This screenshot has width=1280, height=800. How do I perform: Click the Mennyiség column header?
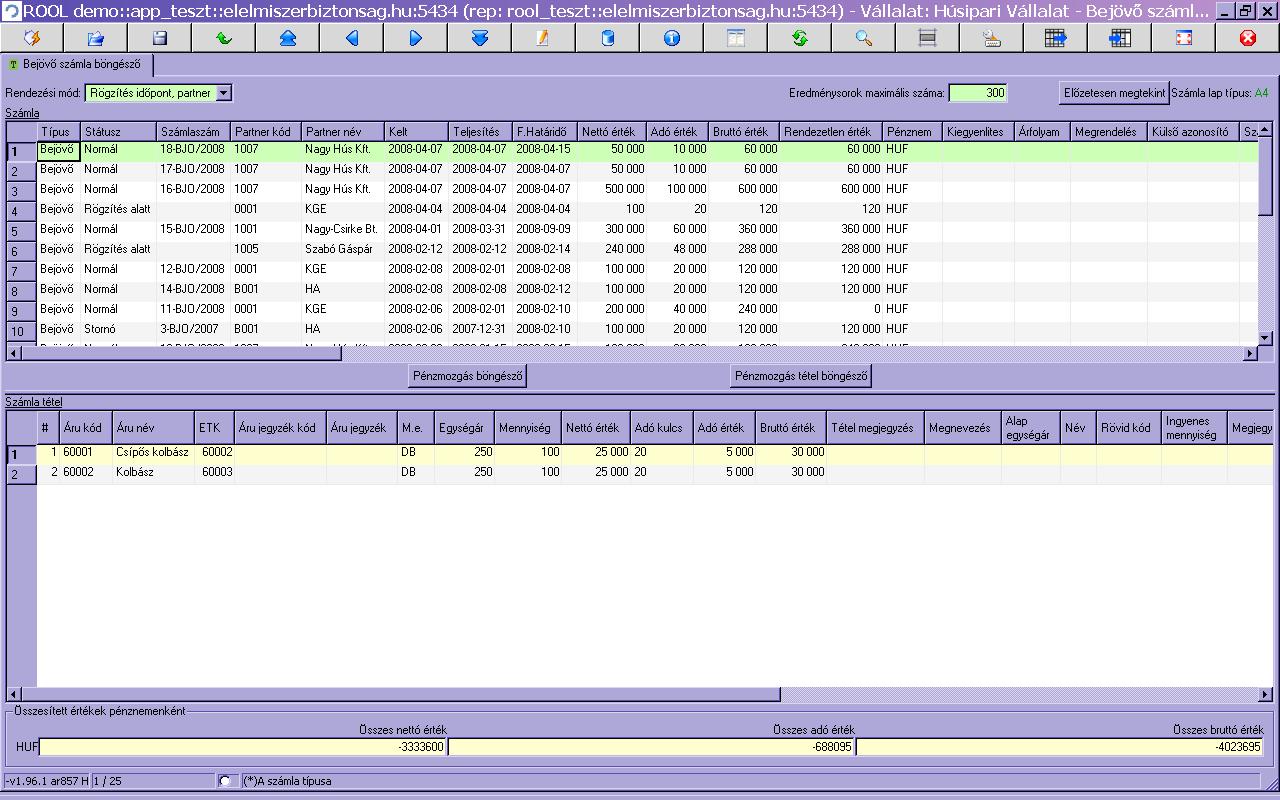point(528,428)
